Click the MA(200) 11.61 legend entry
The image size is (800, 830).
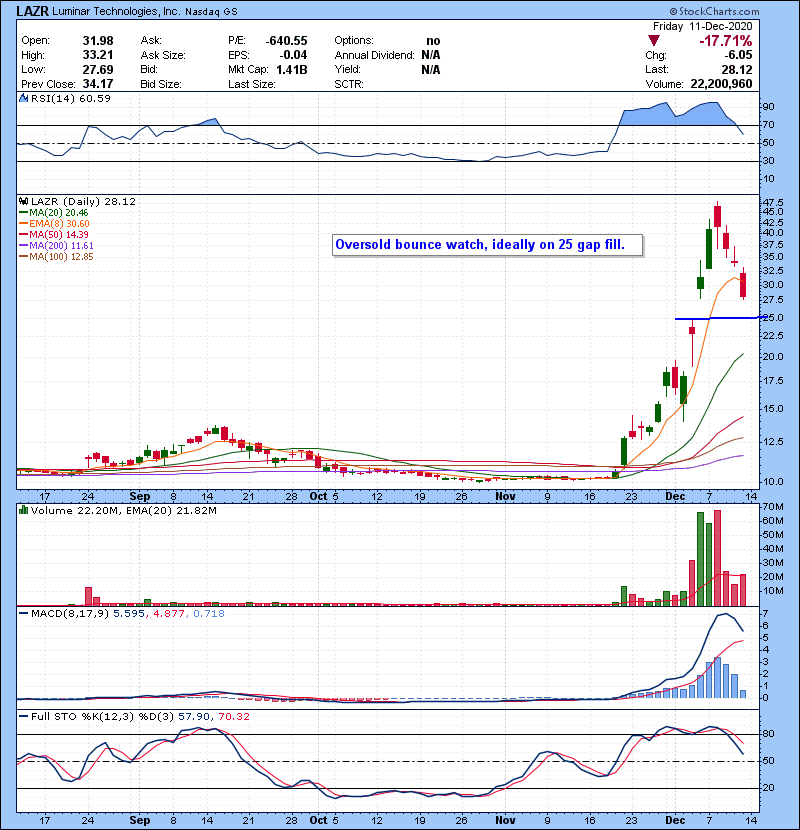pos(56,246)
